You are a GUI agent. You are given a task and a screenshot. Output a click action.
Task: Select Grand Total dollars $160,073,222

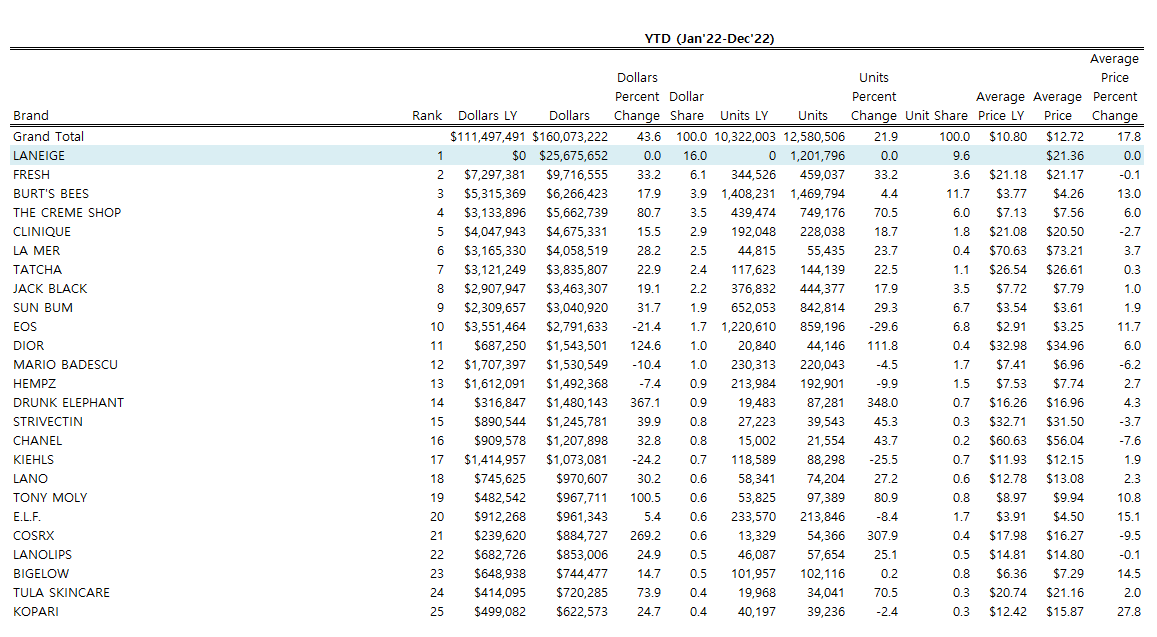(x=570, y=136)
